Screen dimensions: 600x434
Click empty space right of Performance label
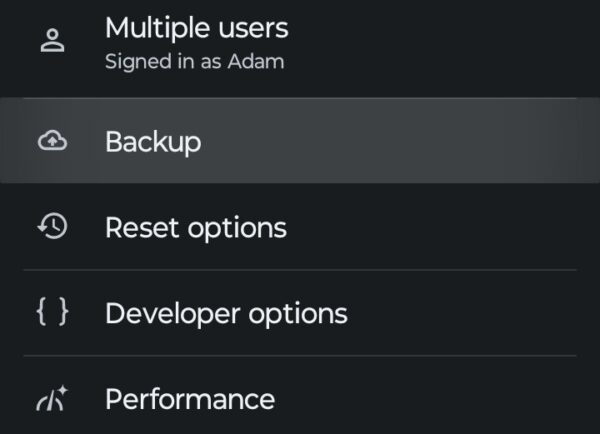pyautogui.click(x=430, y=400)
